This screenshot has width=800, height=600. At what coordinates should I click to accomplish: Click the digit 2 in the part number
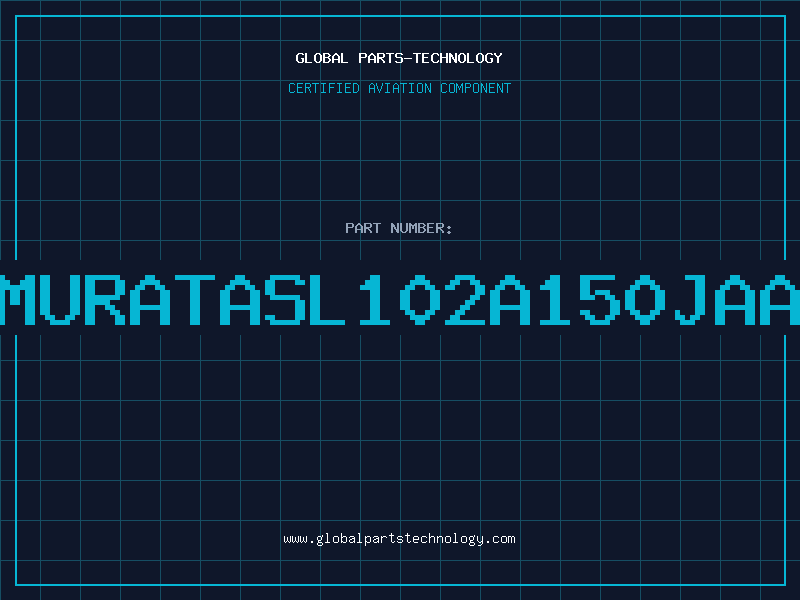[x=465, y=300]
